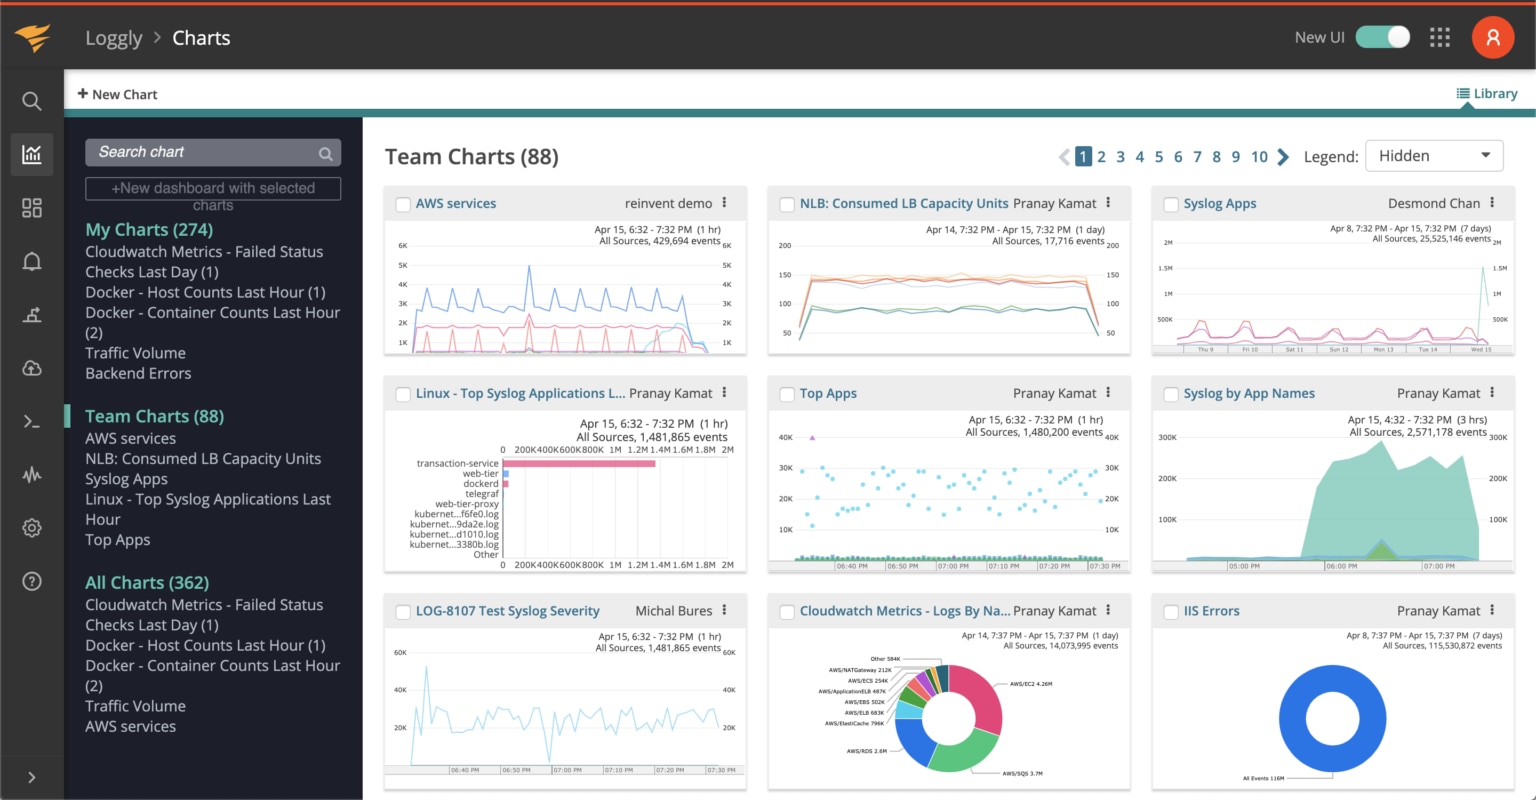Screen dimensions: 1536x800
Task: Switch to the Library view
Action: point(1486,93)
